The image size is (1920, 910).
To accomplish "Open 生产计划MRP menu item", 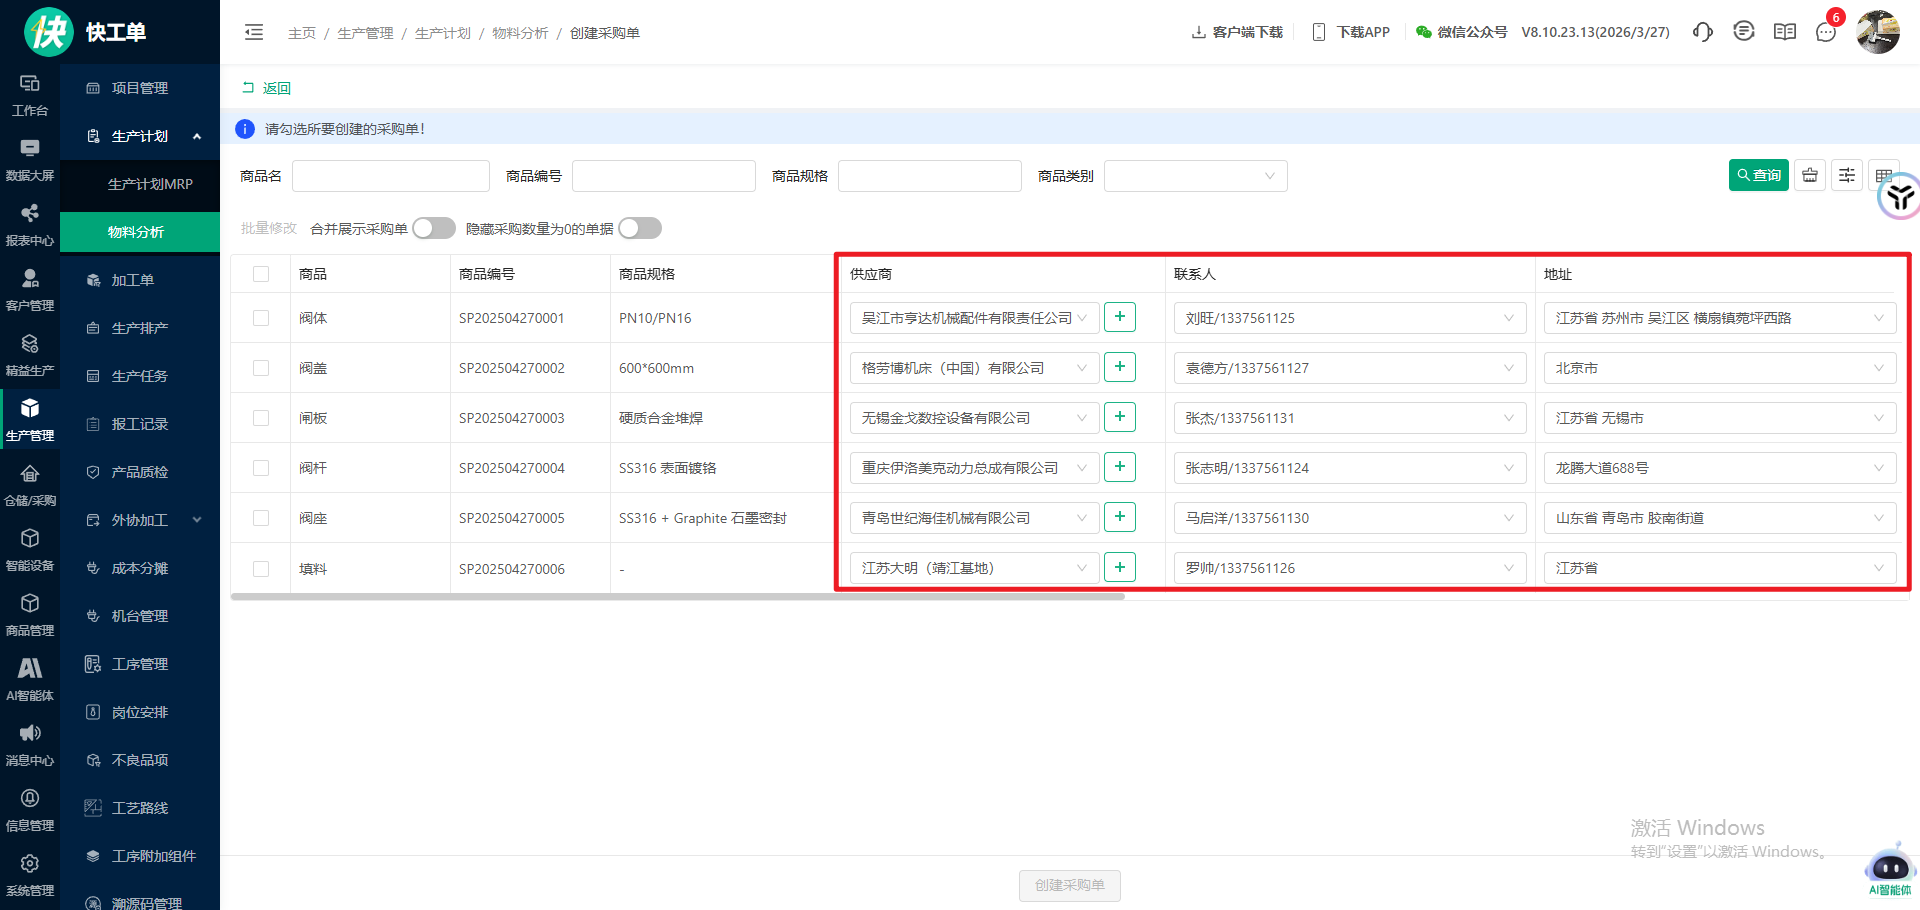I will [x=150, y=184].
